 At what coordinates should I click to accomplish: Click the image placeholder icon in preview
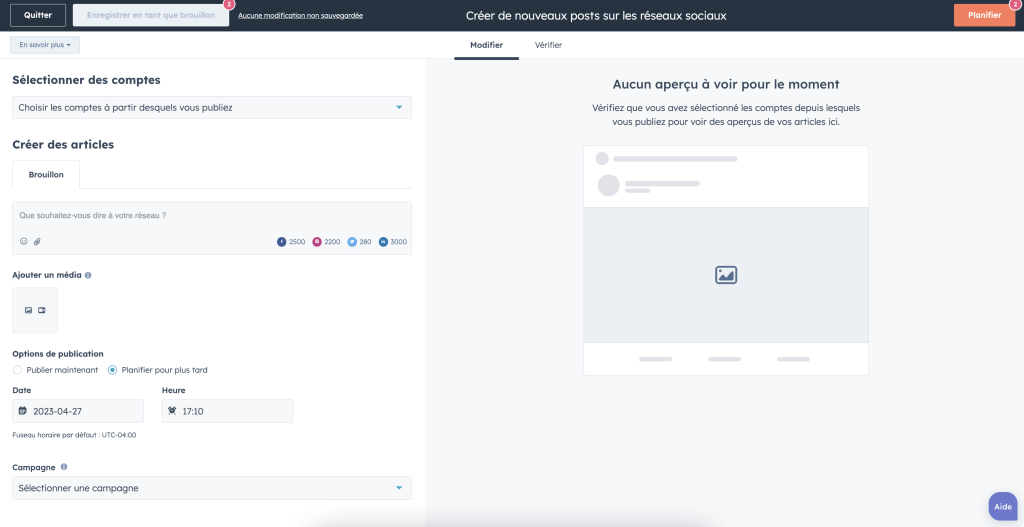coord(726,275)
